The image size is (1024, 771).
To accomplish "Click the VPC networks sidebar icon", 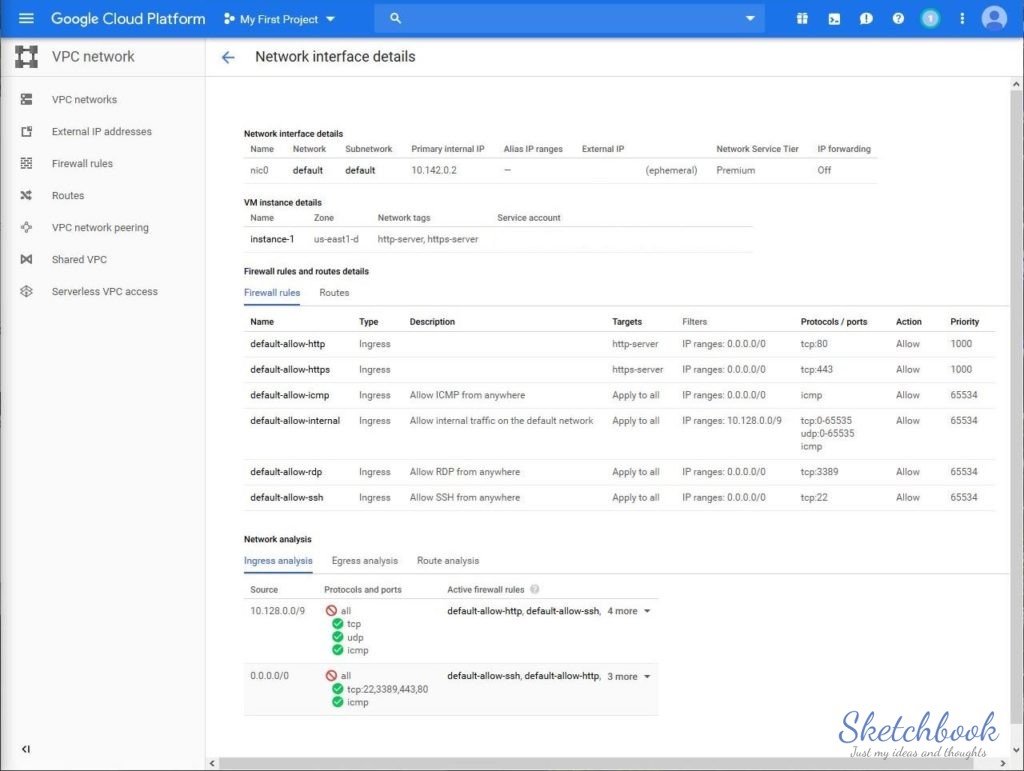I will click(26, 99).
